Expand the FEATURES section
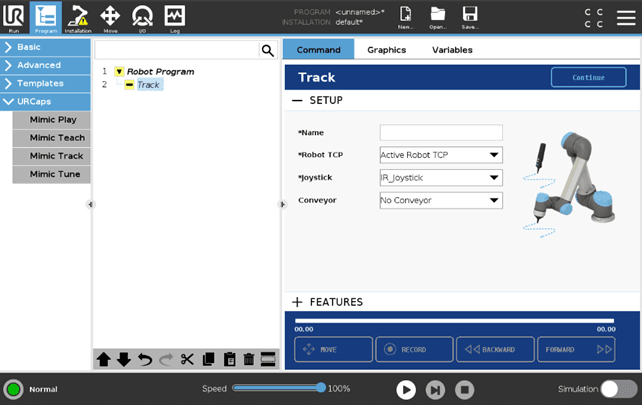642x405 pixels. [297, 302]
